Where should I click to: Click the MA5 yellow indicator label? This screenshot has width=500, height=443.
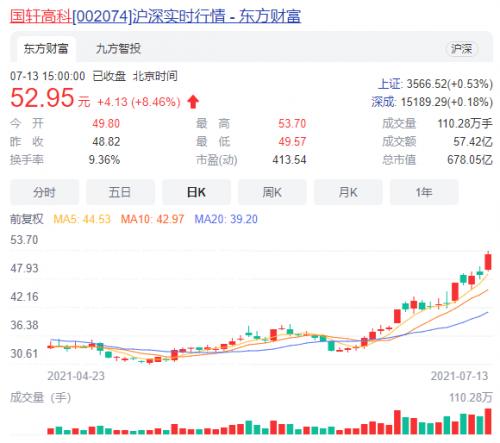pyautogui.click(x=82, y=219)
